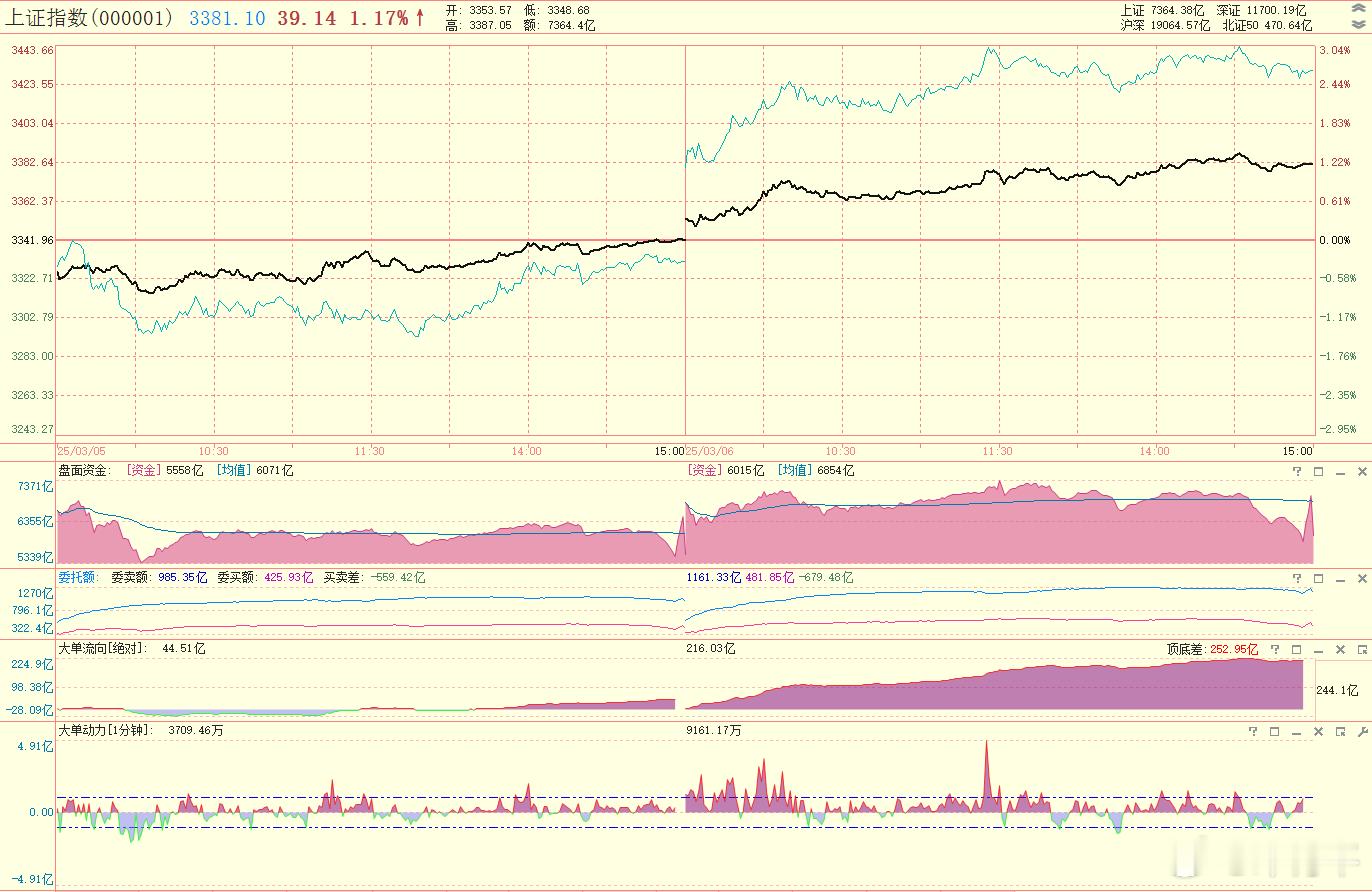1372x892 pixels.
Task: Click the 上证指数(000001) title
Action: coord(89,17)
